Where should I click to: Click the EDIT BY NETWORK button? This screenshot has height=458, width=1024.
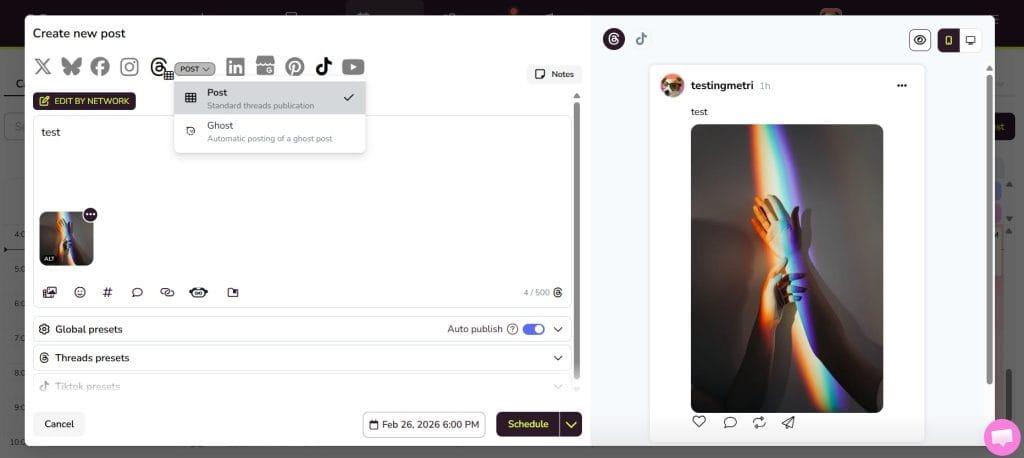pos(84,101)
